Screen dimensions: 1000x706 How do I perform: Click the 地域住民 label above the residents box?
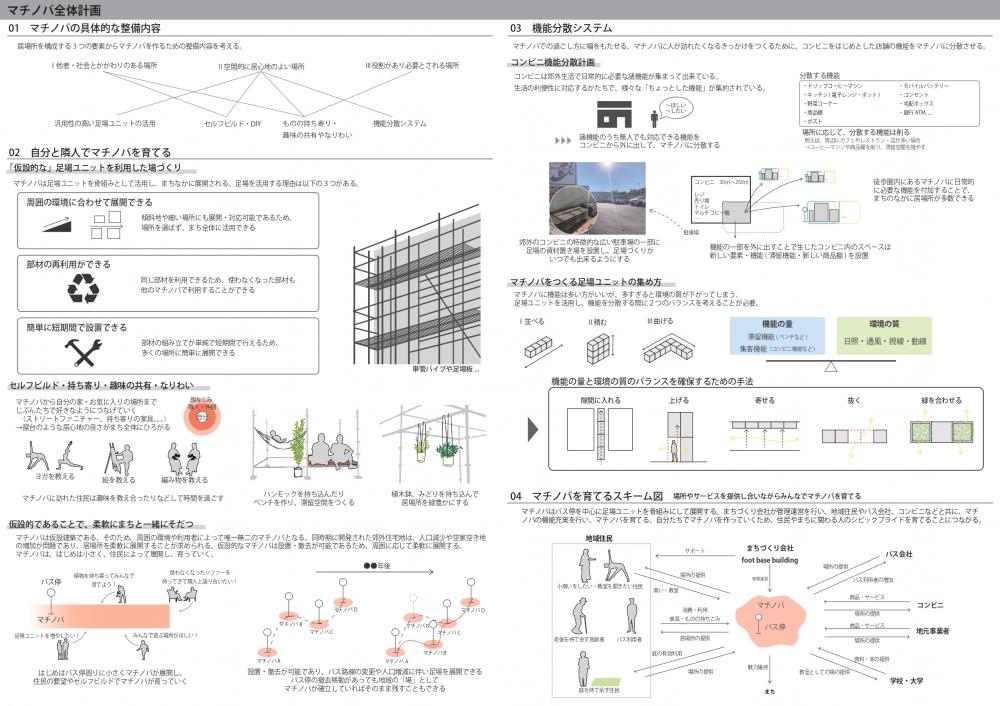point(599,538)
